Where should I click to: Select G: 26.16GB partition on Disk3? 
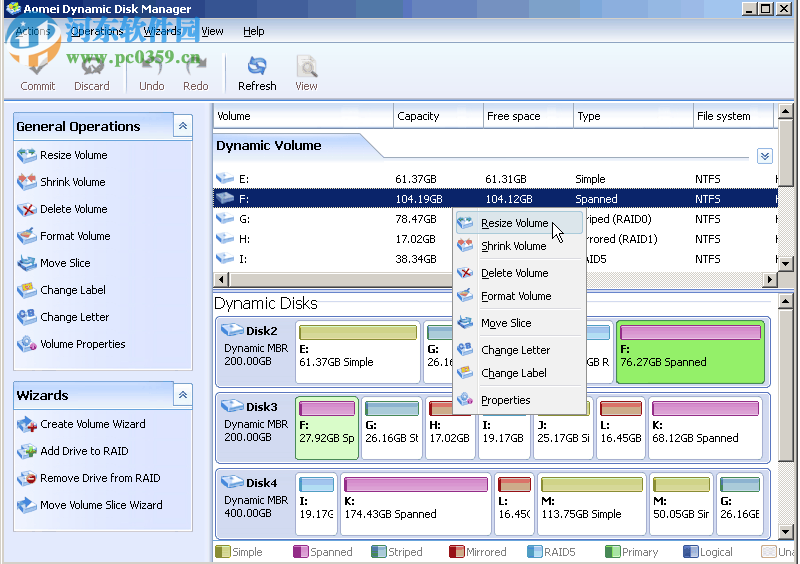[x=392, y=428]
